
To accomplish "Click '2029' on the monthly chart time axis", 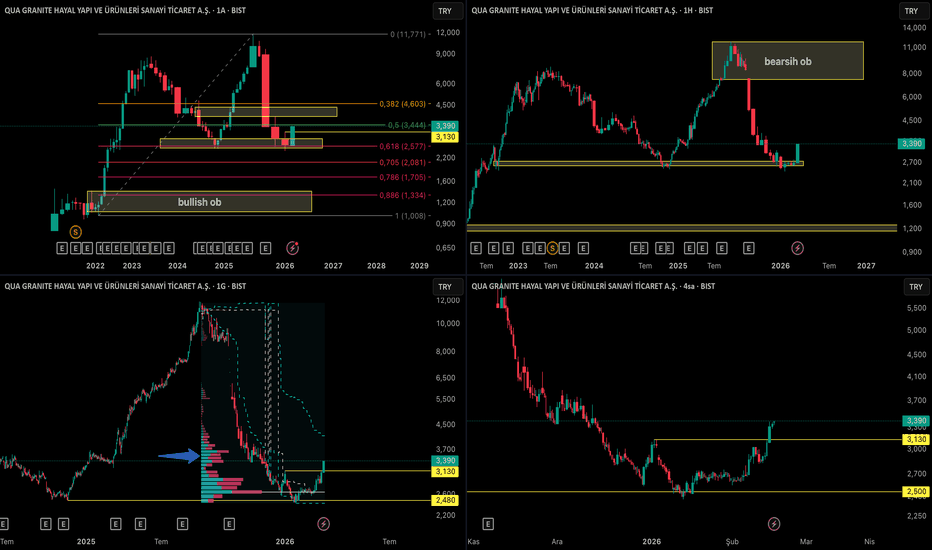I will (419, 266).
